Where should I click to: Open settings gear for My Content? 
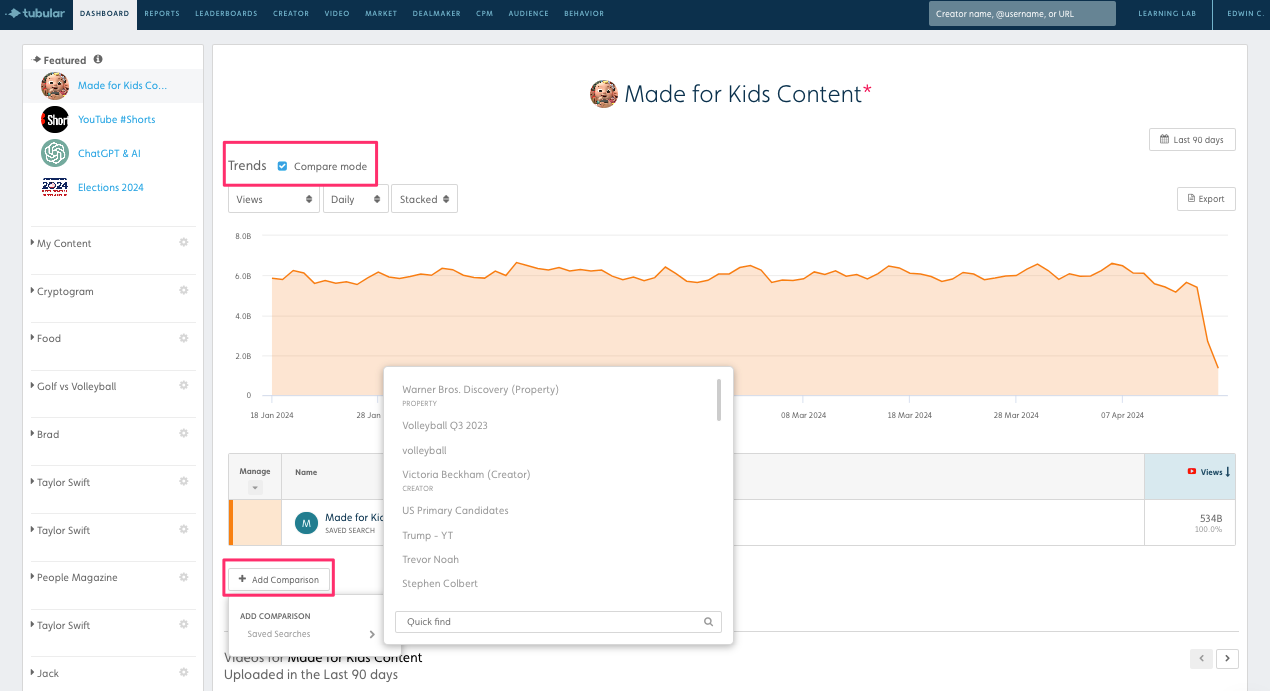coord(183,243)
